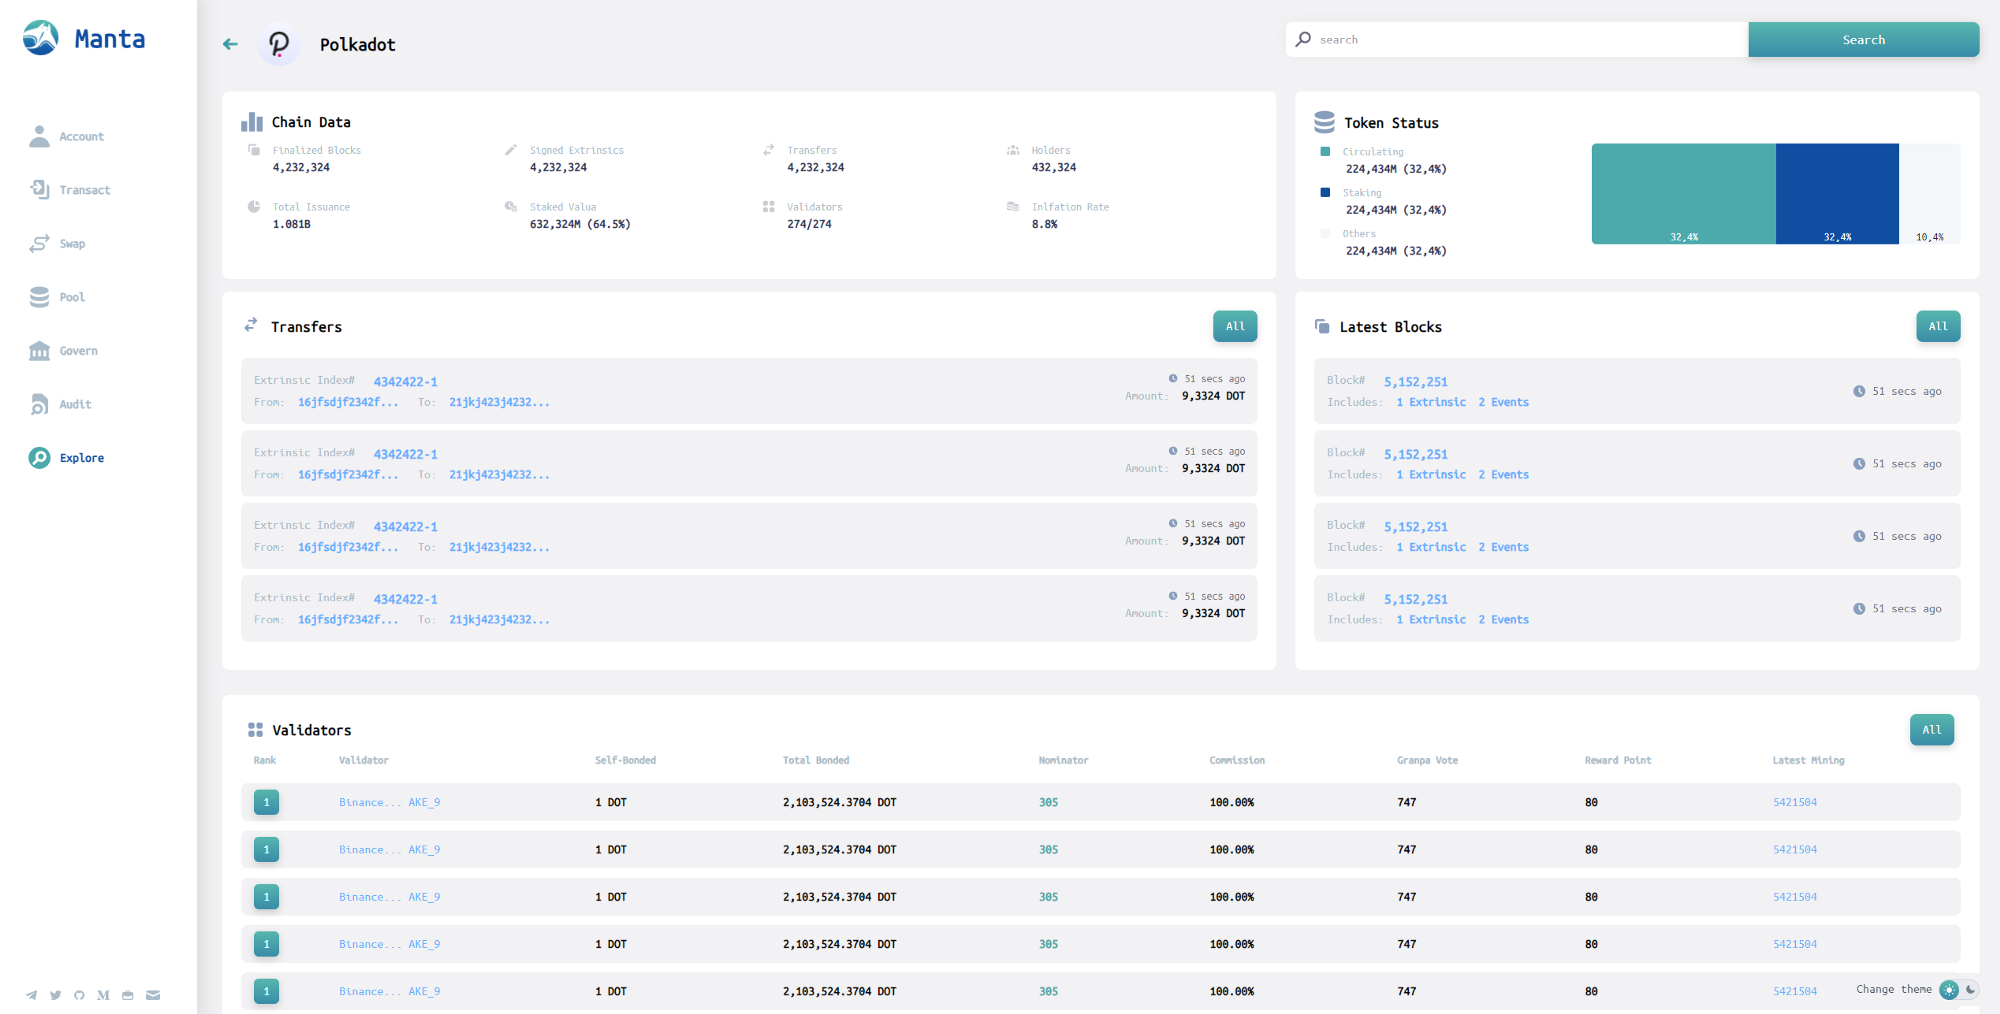Image resolution: width=2000 pixels, height=1014 pixels.
Task: Click the Inflation Rate value 8.8%
Action: tap(1045, 225)
